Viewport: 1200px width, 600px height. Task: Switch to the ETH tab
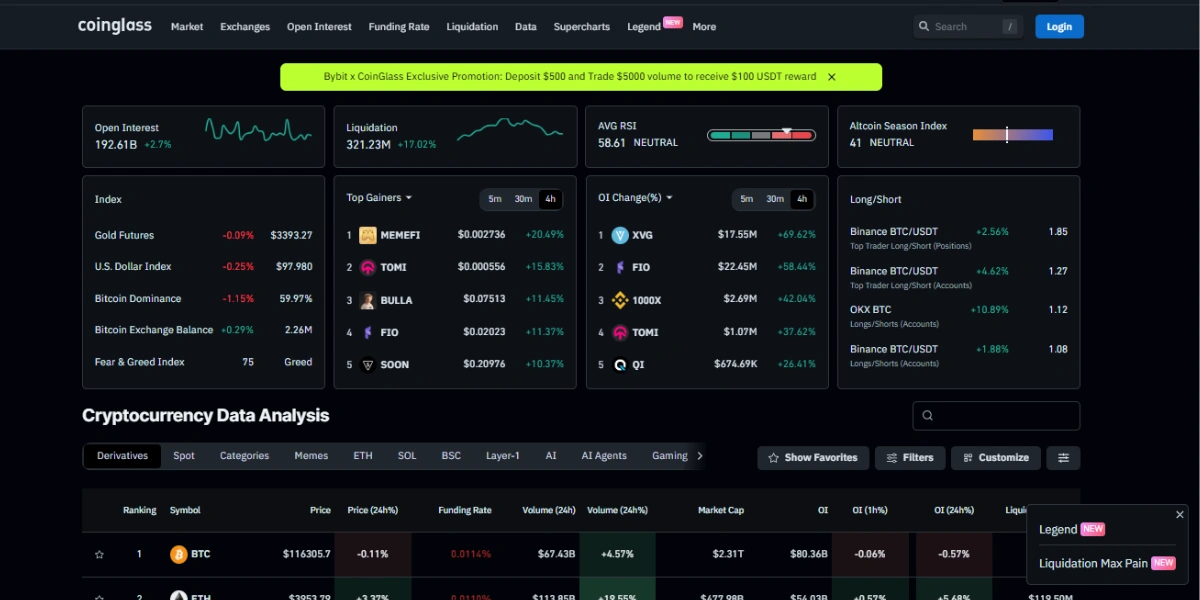tap(363, 456)
